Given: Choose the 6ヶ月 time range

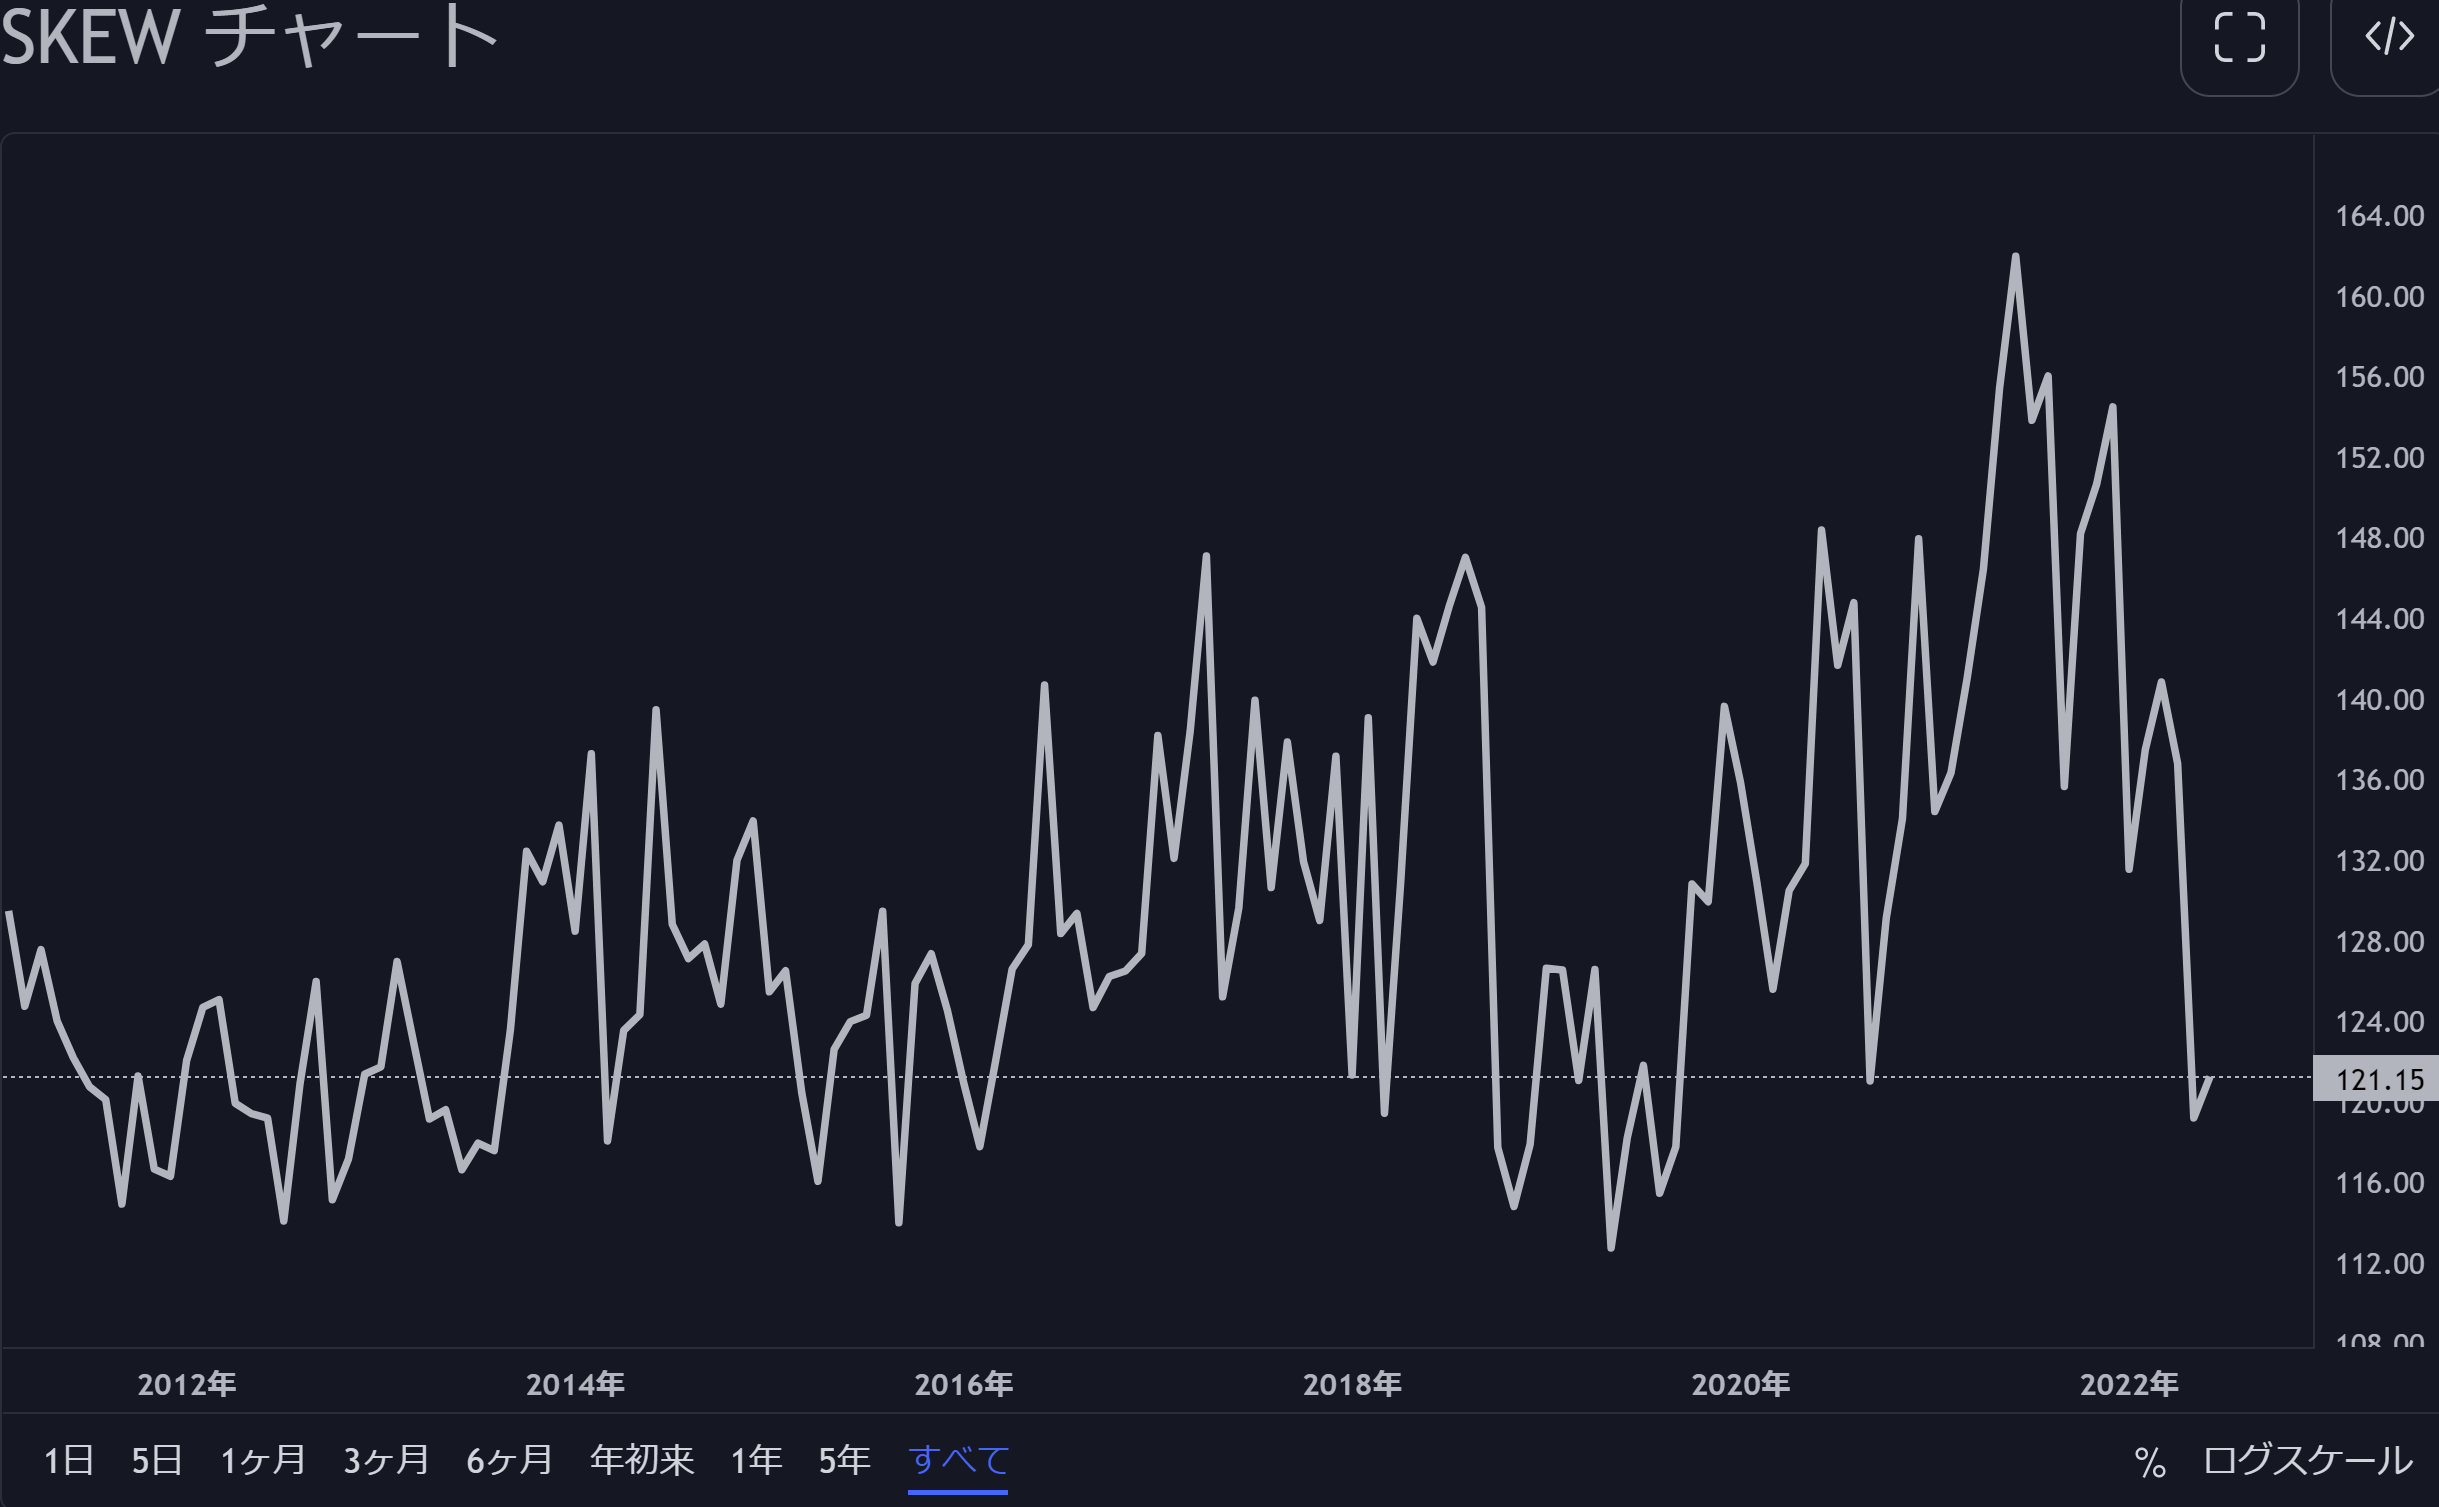Looking at the screenshot, I should [509, 1460].
